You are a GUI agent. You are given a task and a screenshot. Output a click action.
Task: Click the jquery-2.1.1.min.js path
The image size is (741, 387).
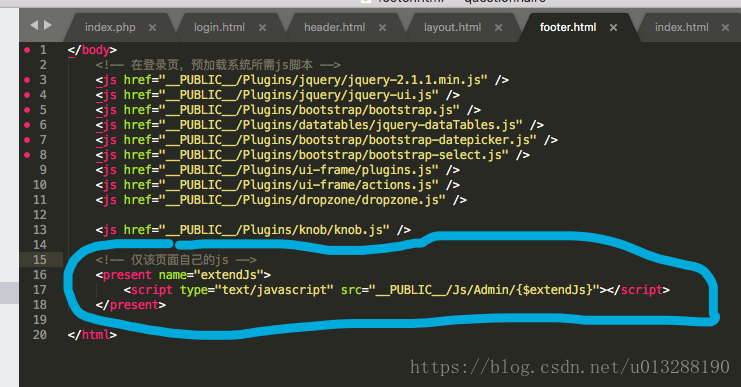pyautogui.click(x=326, y=80)
